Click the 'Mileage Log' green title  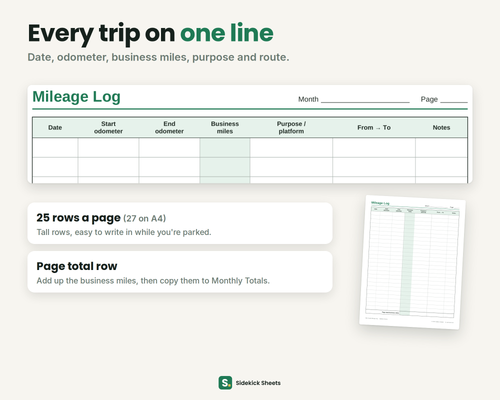pos(76,97)
